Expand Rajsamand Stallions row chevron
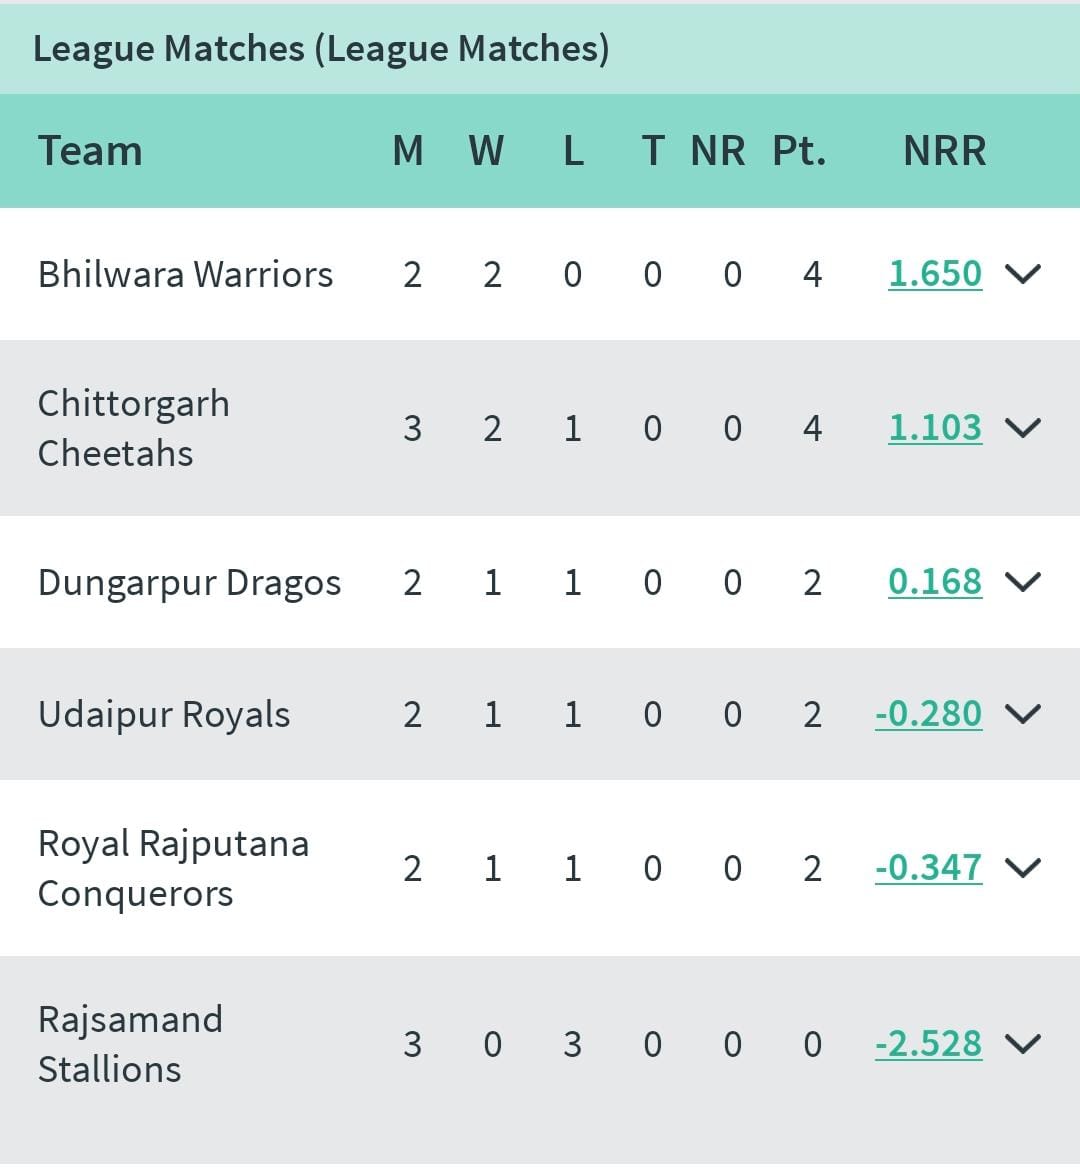Screen dimensions: 1080x1168 coord(1023,1044)
